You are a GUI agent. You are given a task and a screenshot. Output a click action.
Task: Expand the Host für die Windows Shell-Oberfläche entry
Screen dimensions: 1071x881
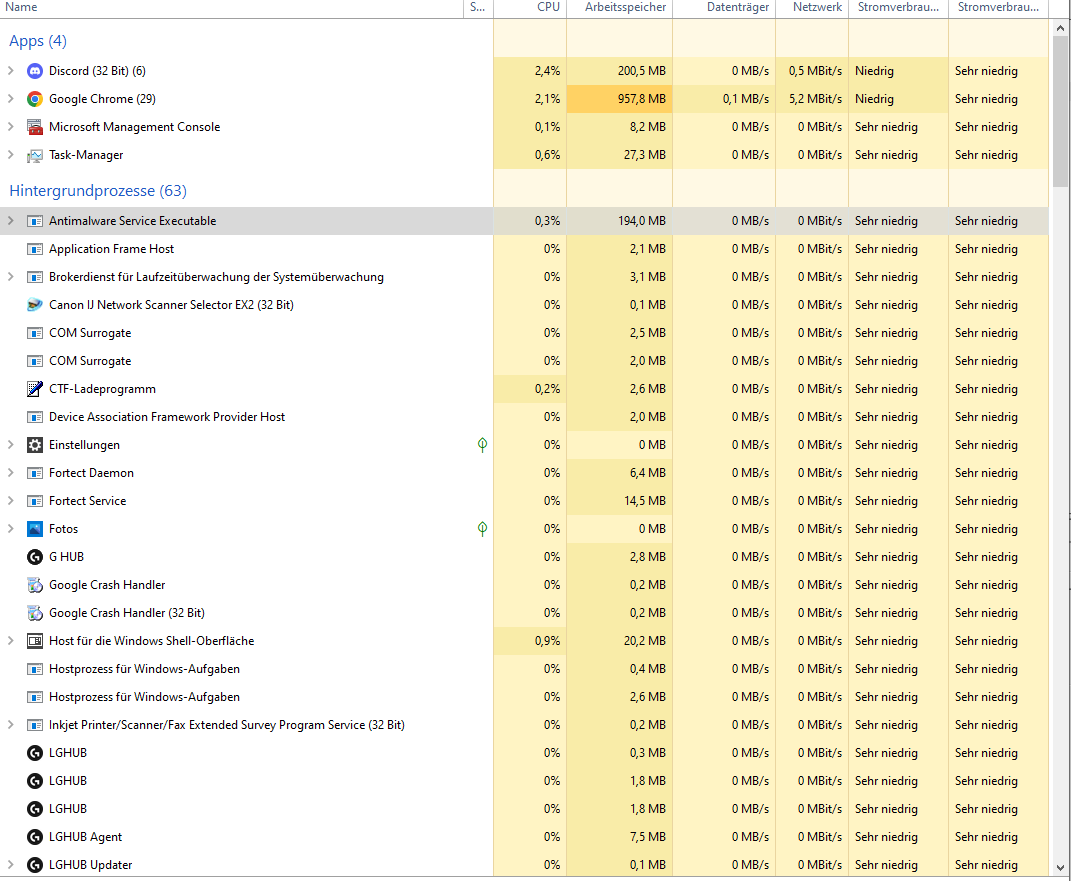click(x=10, y=641)
